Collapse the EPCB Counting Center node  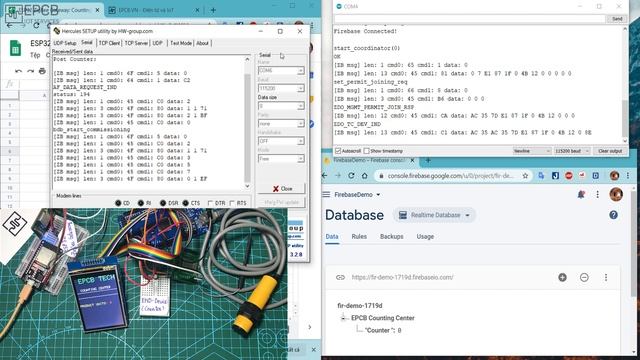[x=344, y=318]
